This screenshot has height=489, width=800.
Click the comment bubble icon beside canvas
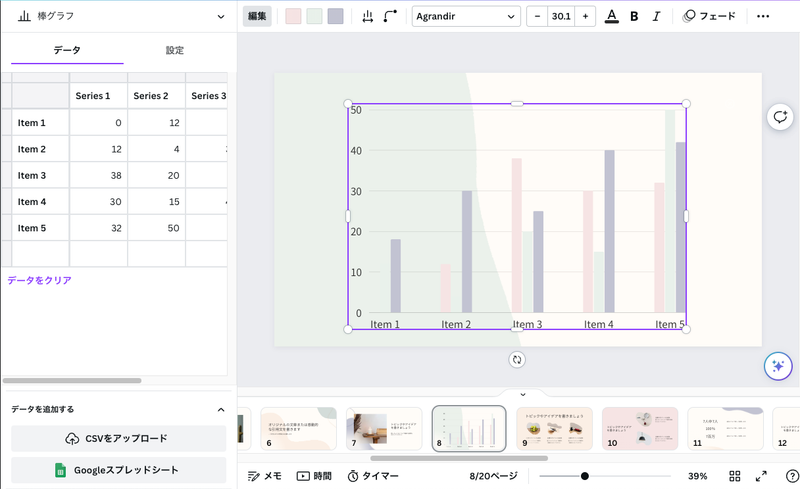(x=779, y=117)
